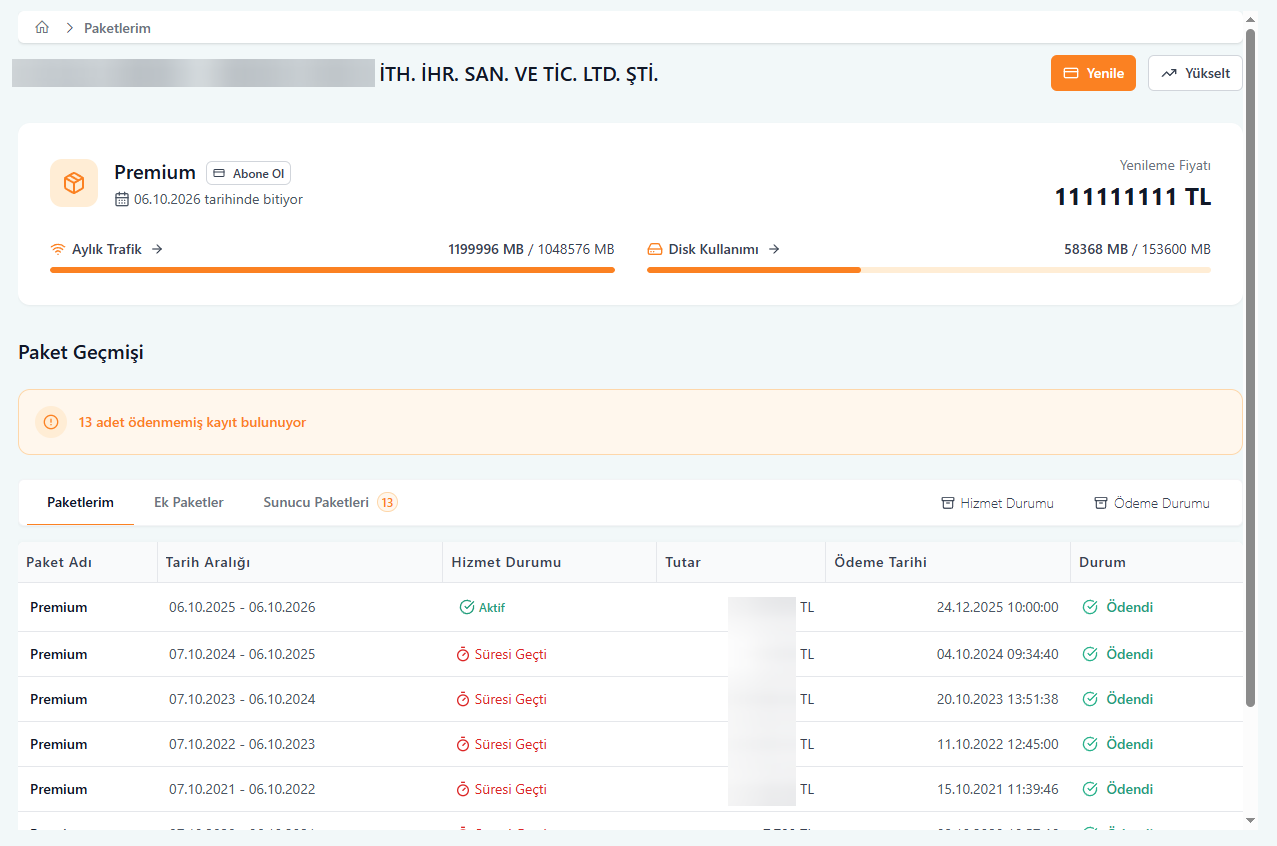Open the Ödeme Durumu filter
This screenshot has height=846, width=1277.
click(1151, 503)
